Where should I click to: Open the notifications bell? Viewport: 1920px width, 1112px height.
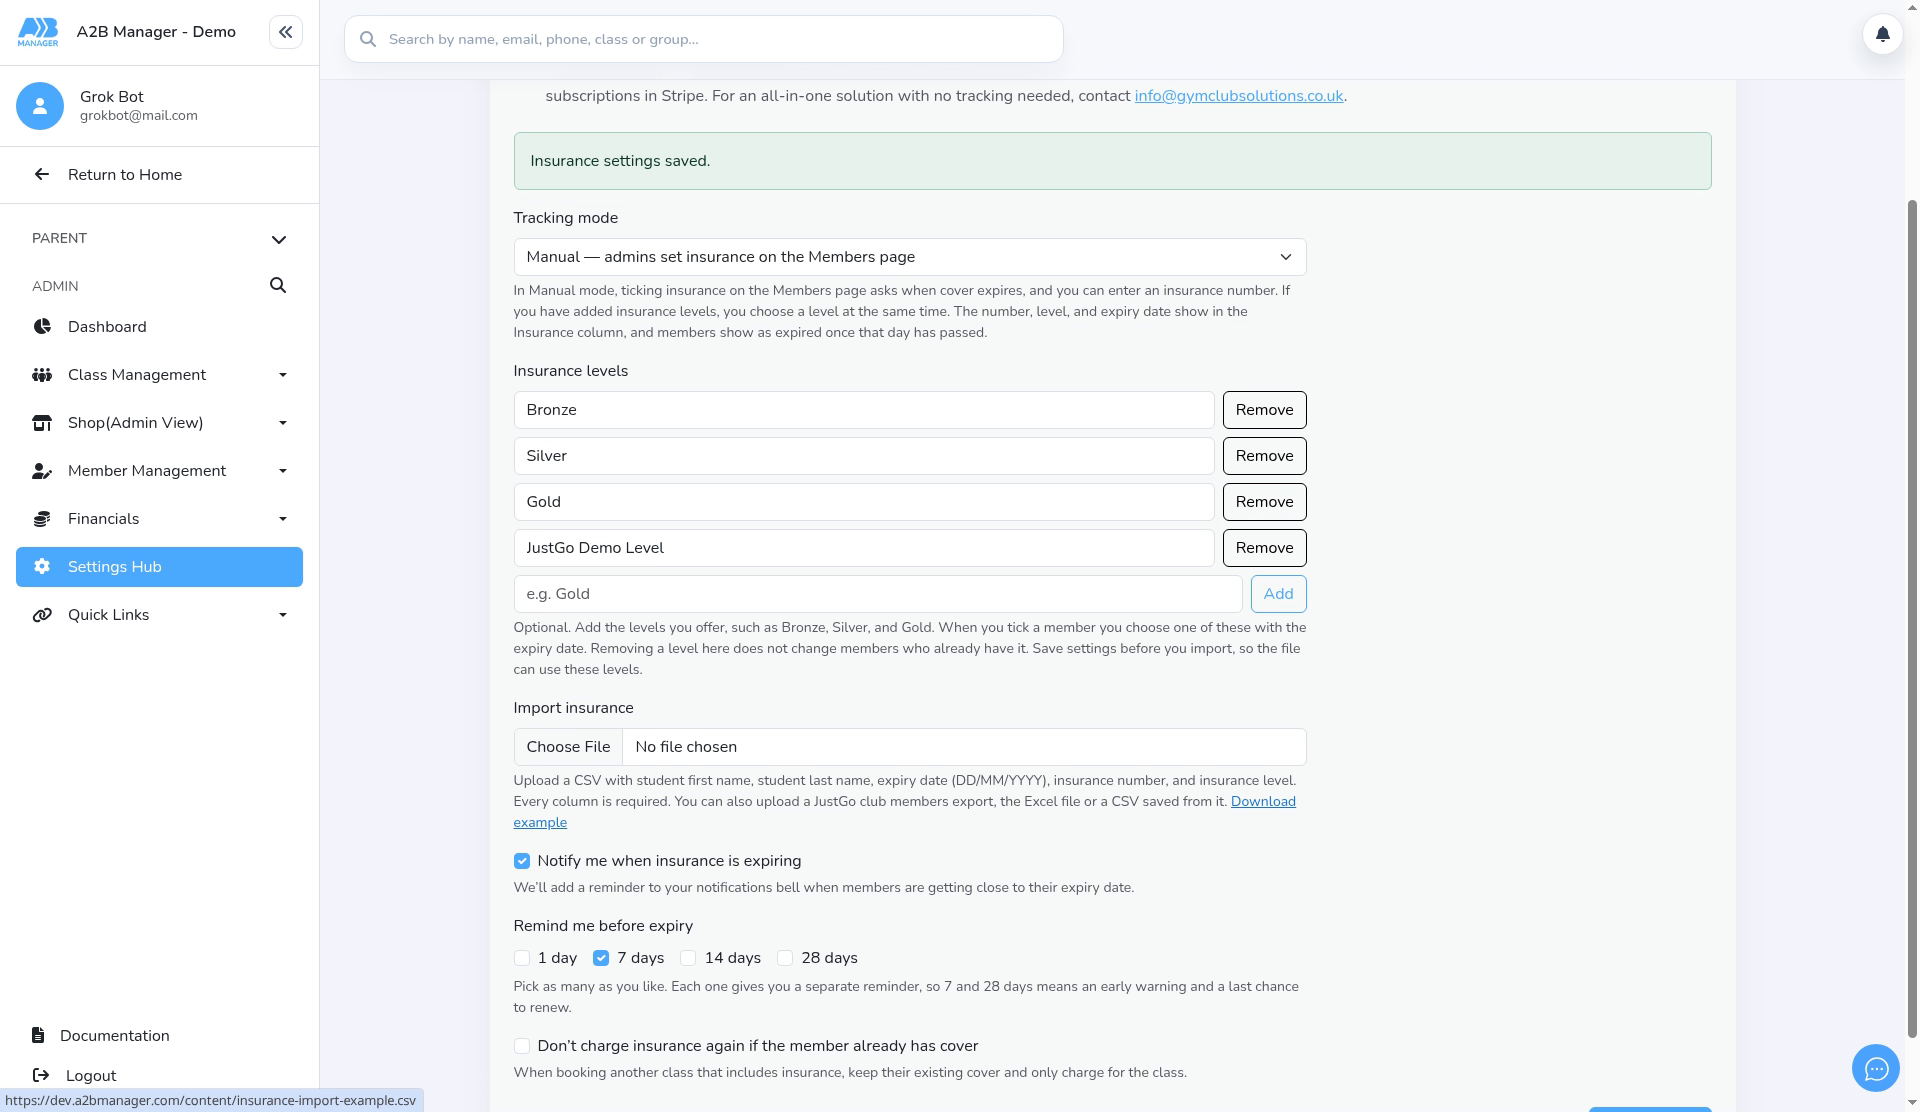coord(1882,34)
